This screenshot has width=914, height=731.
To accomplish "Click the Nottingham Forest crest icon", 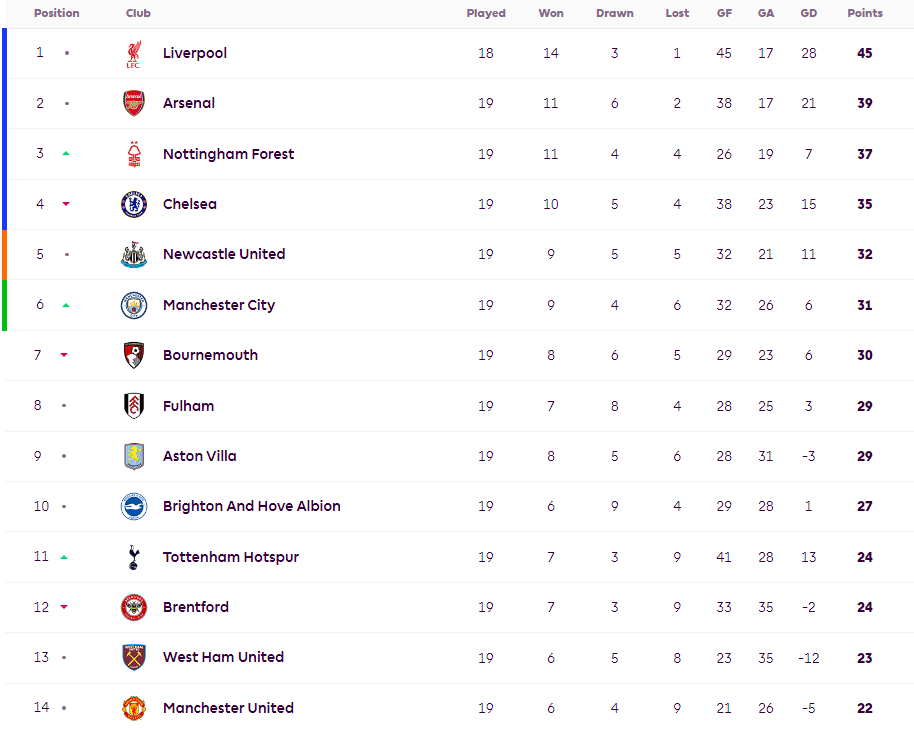I will [134, 154].
